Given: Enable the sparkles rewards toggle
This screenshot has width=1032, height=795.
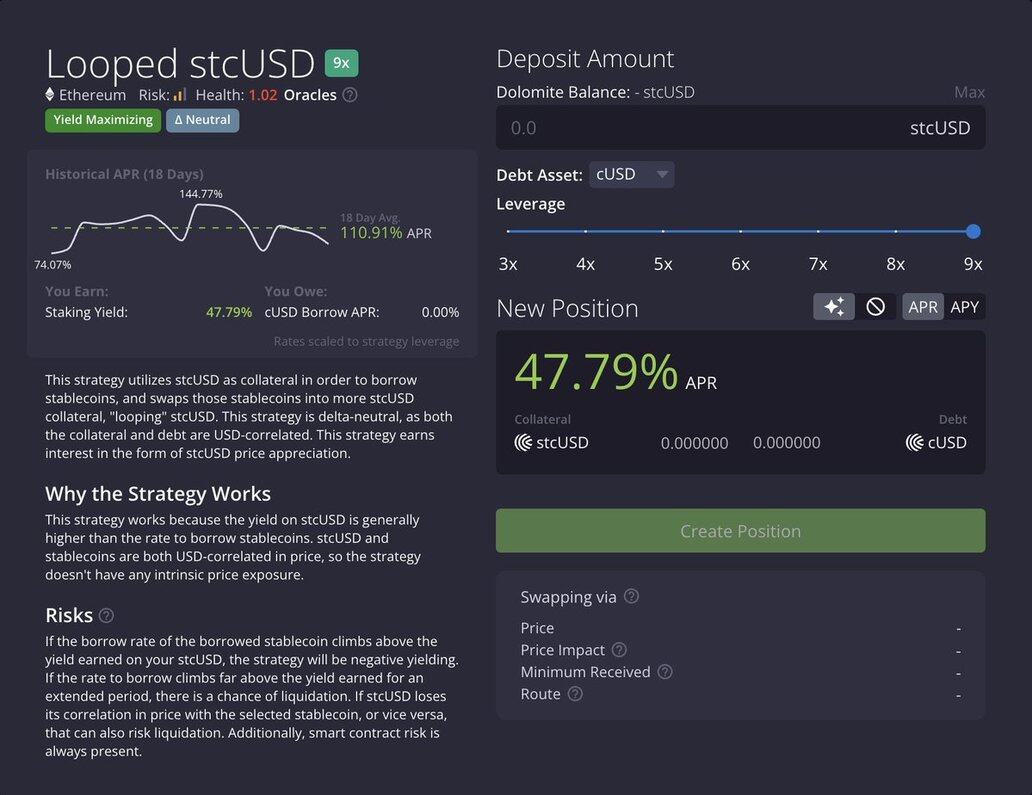Looking at the screenshot, I should point(834,307).
